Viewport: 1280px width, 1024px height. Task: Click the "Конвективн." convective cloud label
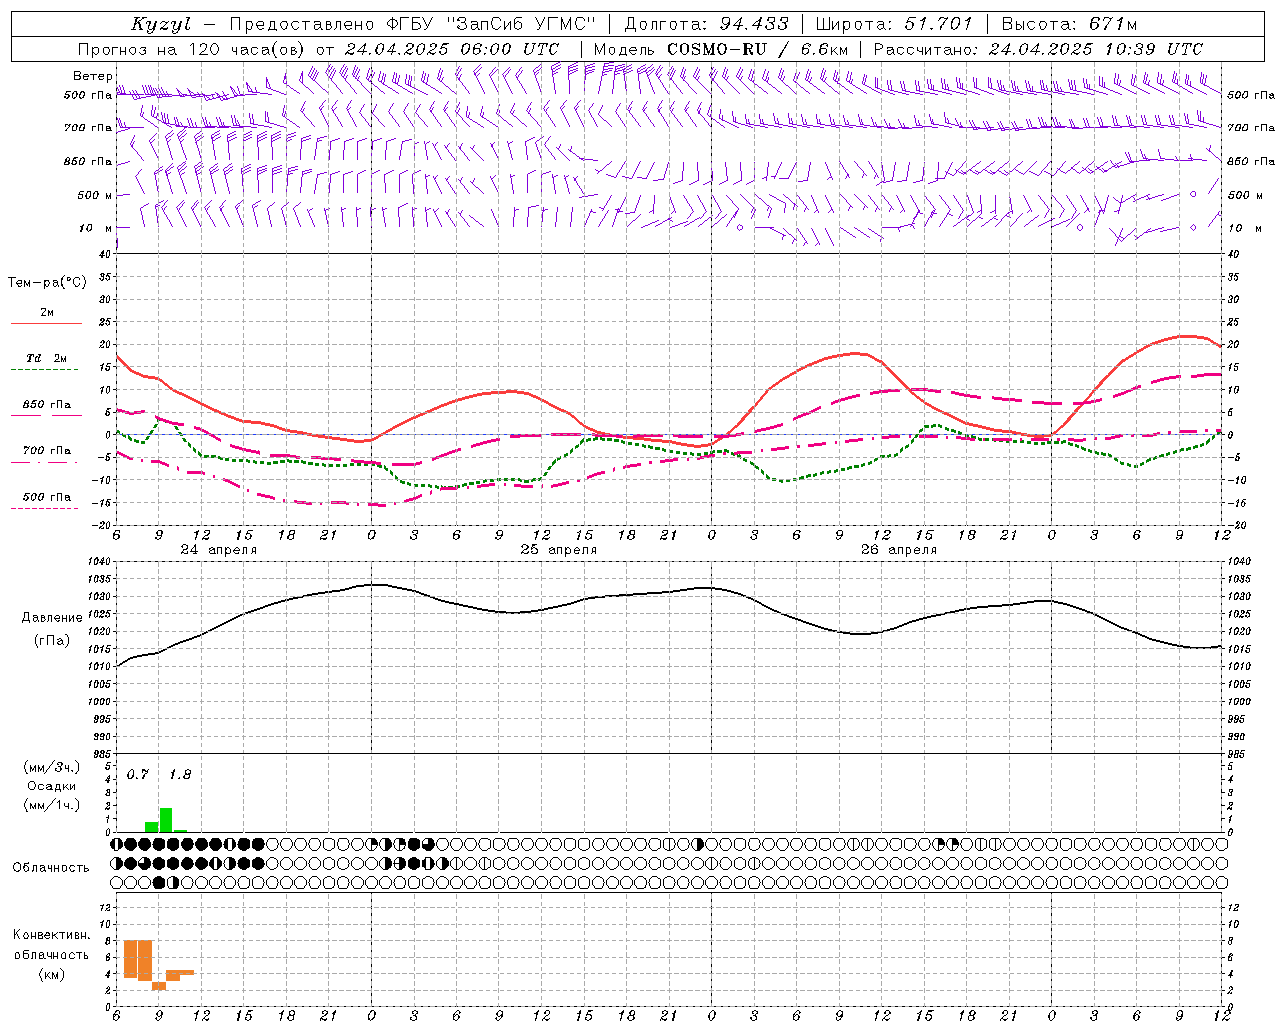tap(51, 935)
